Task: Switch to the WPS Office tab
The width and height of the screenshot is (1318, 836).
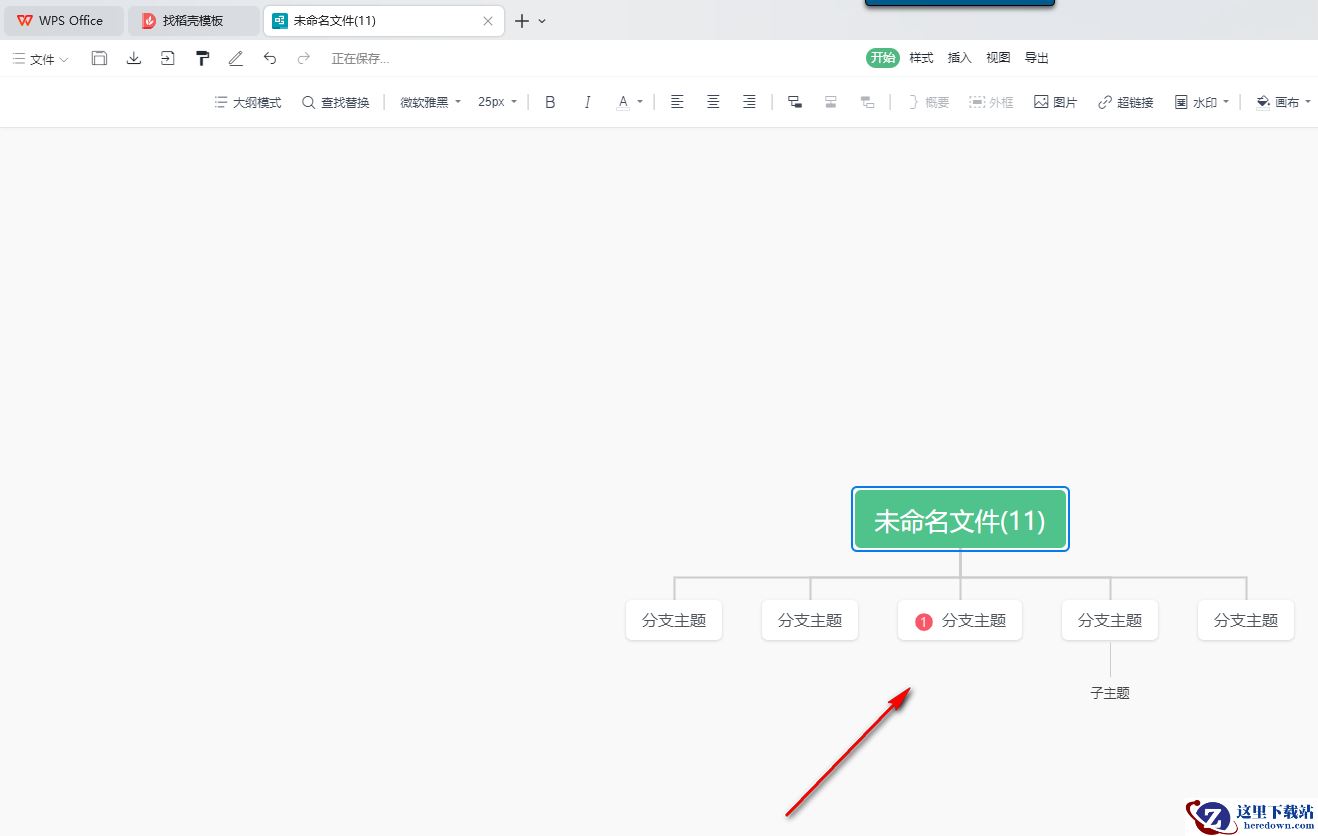Action: [63, 20]
